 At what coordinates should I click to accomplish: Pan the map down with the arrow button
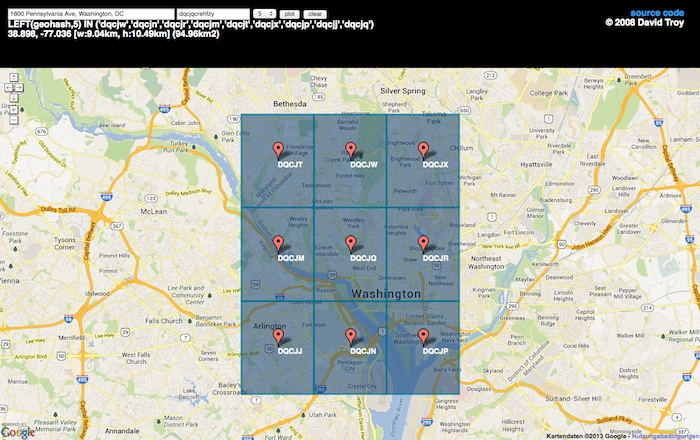[x=14, y=97]
